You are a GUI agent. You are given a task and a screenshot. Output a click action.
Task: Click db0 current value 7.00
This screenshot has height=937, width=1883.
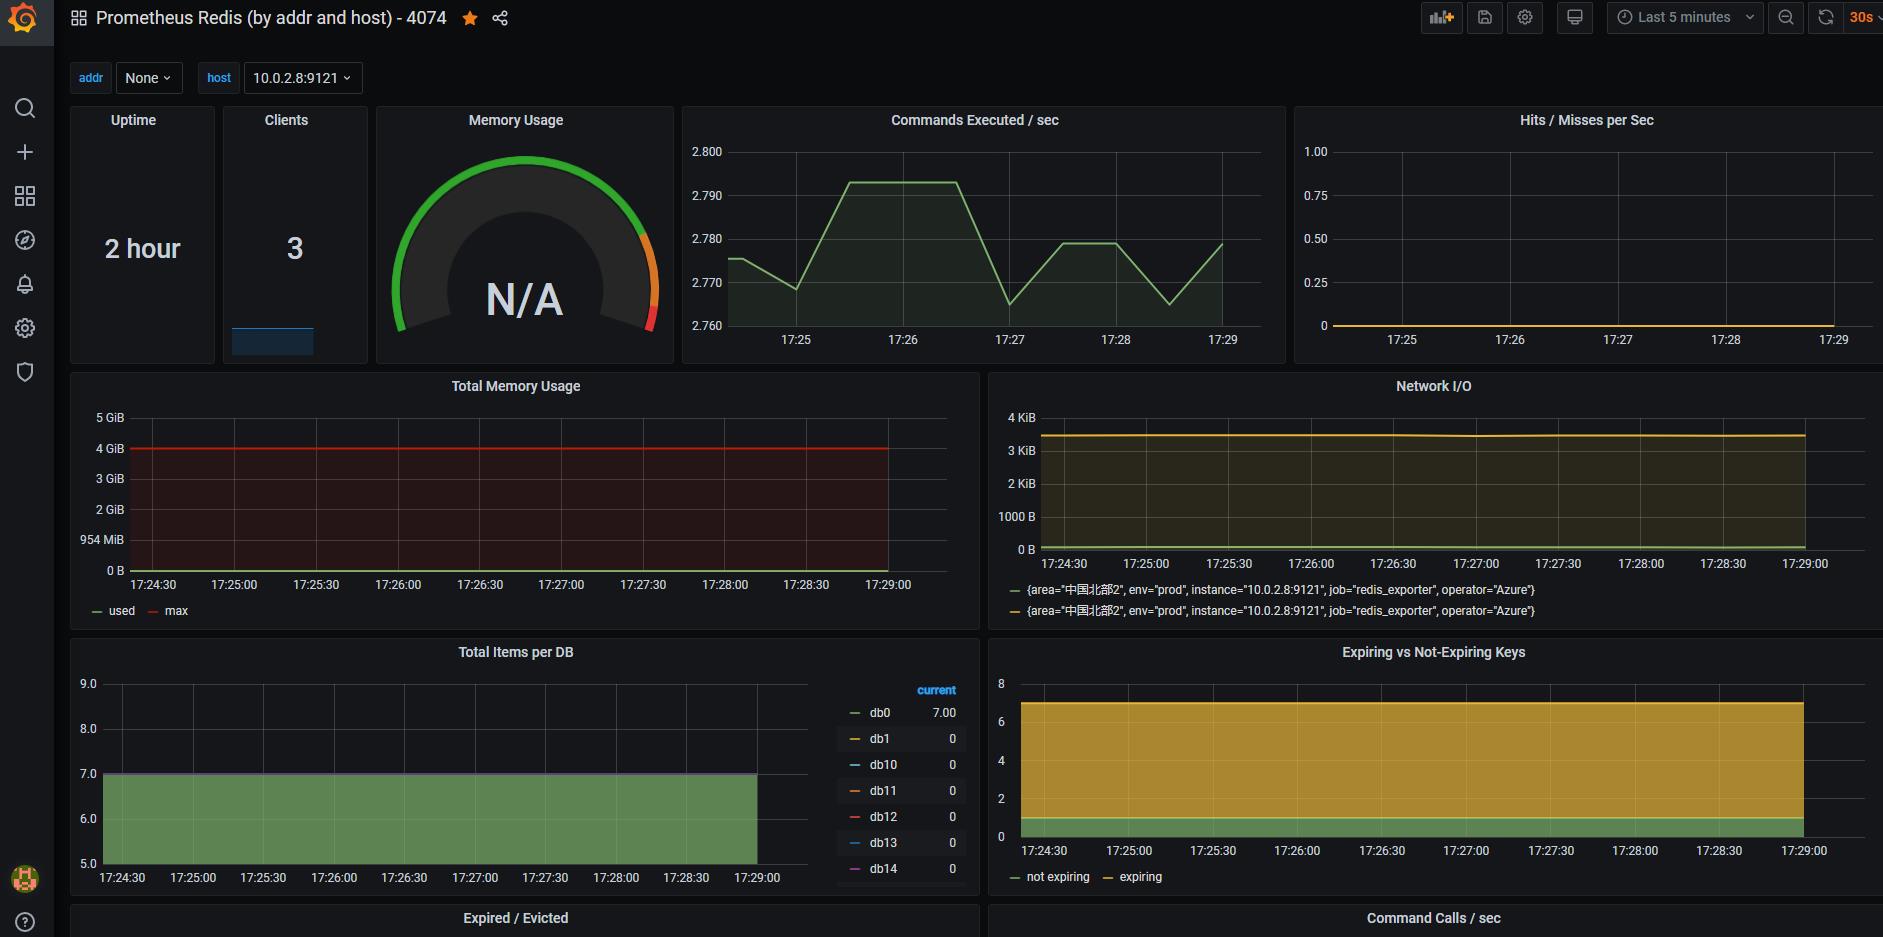(944, 713)
